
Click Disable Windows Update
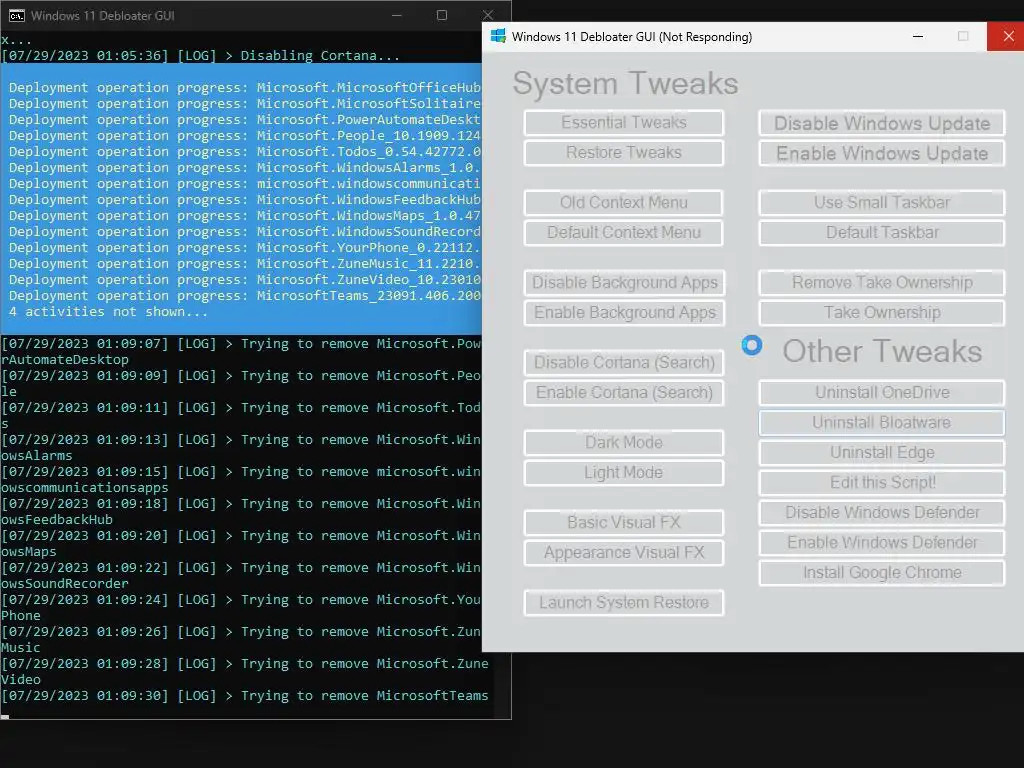pyautogui.click(x=882, y=123)
